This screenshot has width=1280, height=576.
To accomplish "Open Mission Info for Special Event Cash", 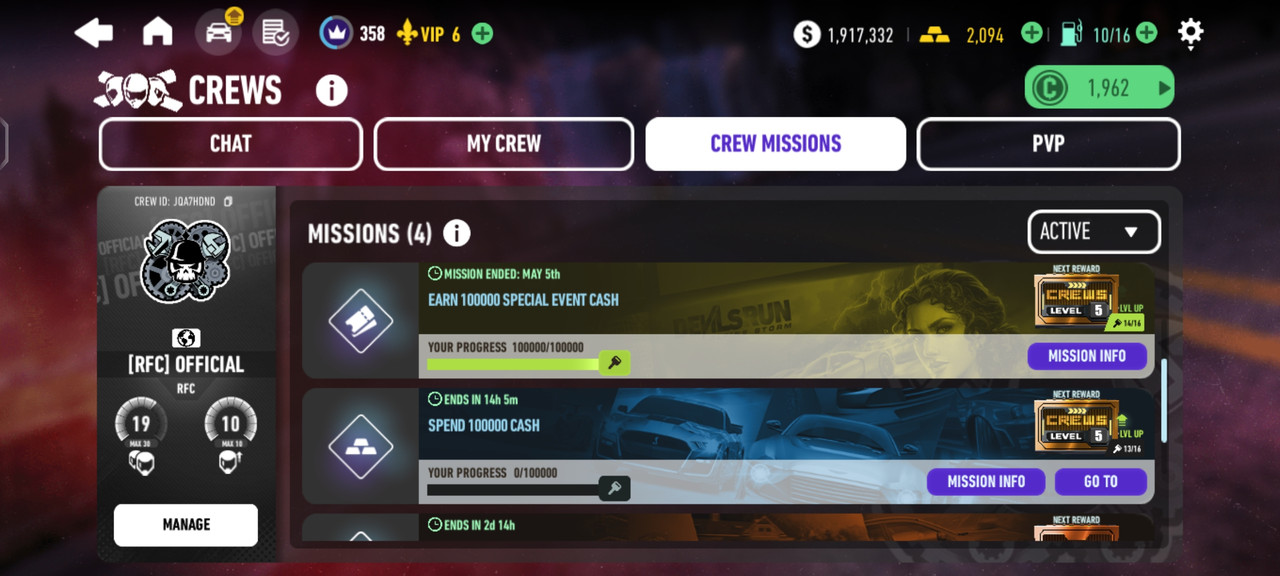I will [1087, 356].
